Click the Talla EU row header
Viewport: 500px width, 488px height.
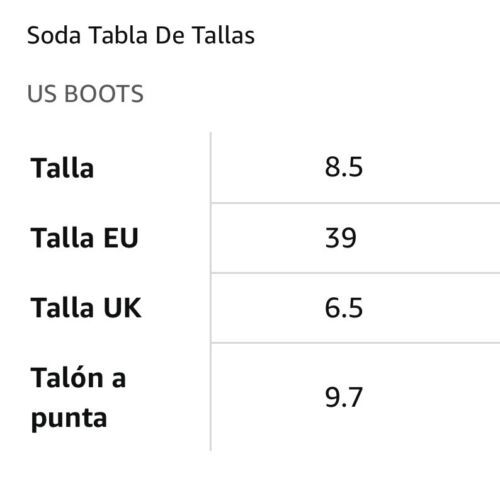click(84, 238)
